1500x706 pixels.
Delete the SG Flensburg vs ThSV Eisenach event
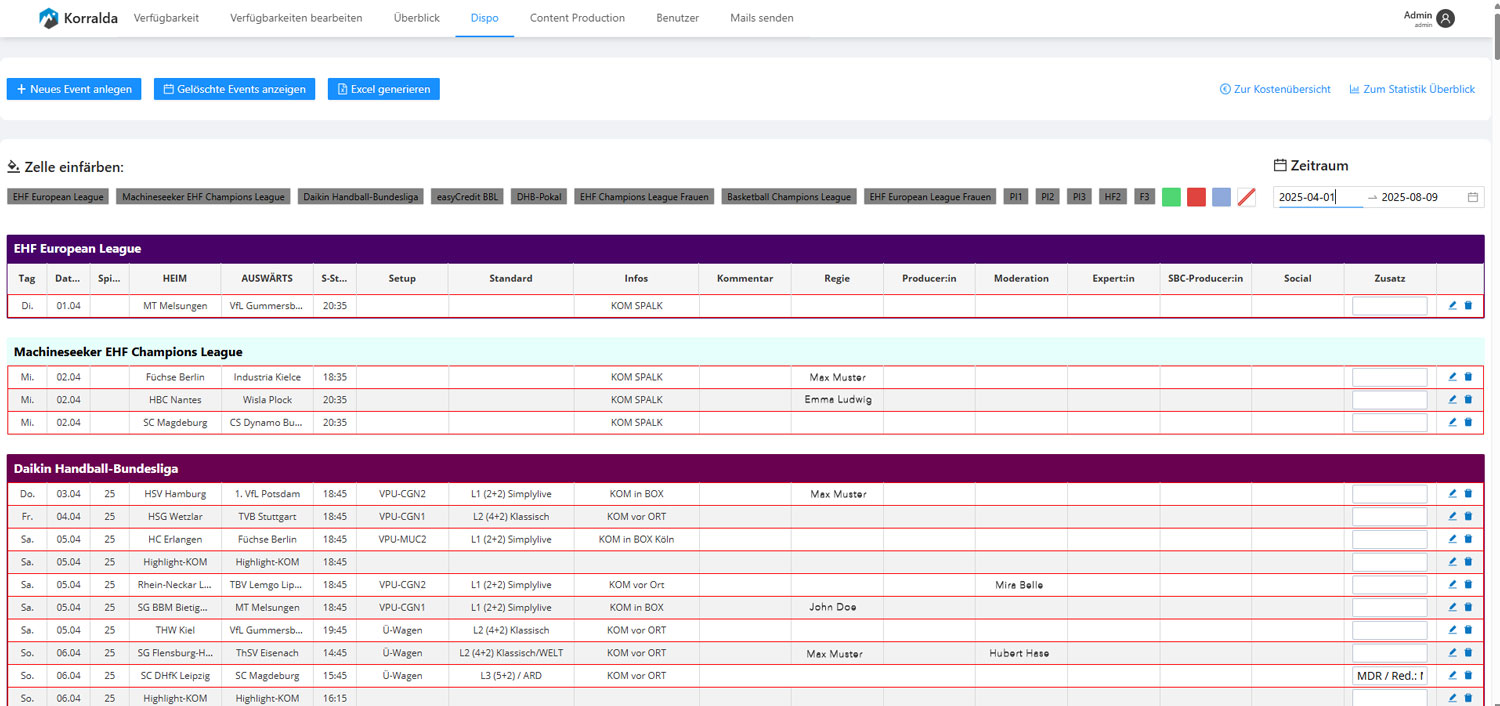pyautogui.click(x=1468, y=654)
